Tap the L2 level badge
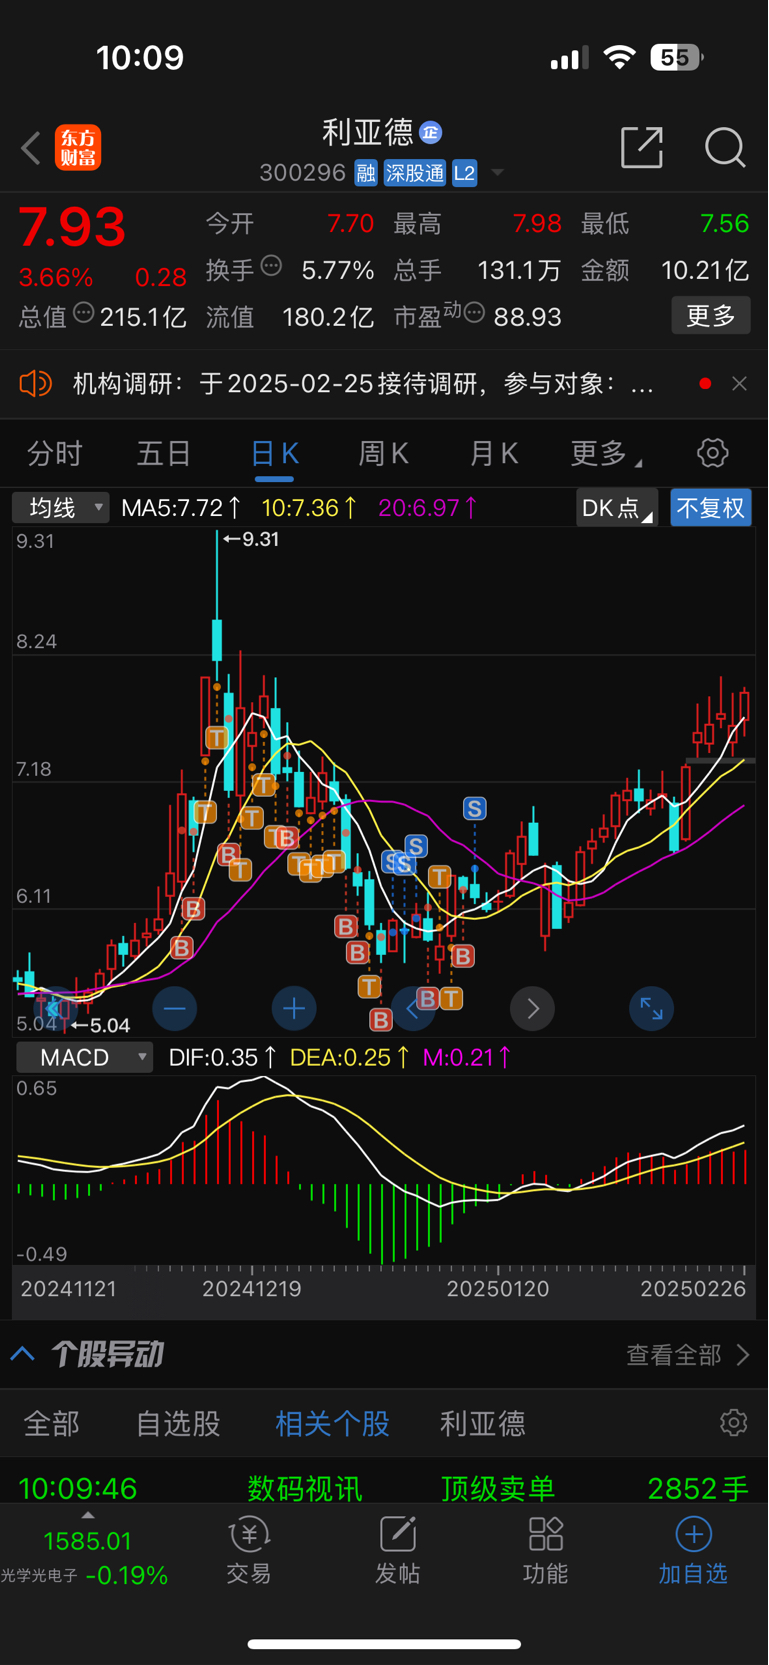This screenshot has width=769, height=1665. point(464,173)
